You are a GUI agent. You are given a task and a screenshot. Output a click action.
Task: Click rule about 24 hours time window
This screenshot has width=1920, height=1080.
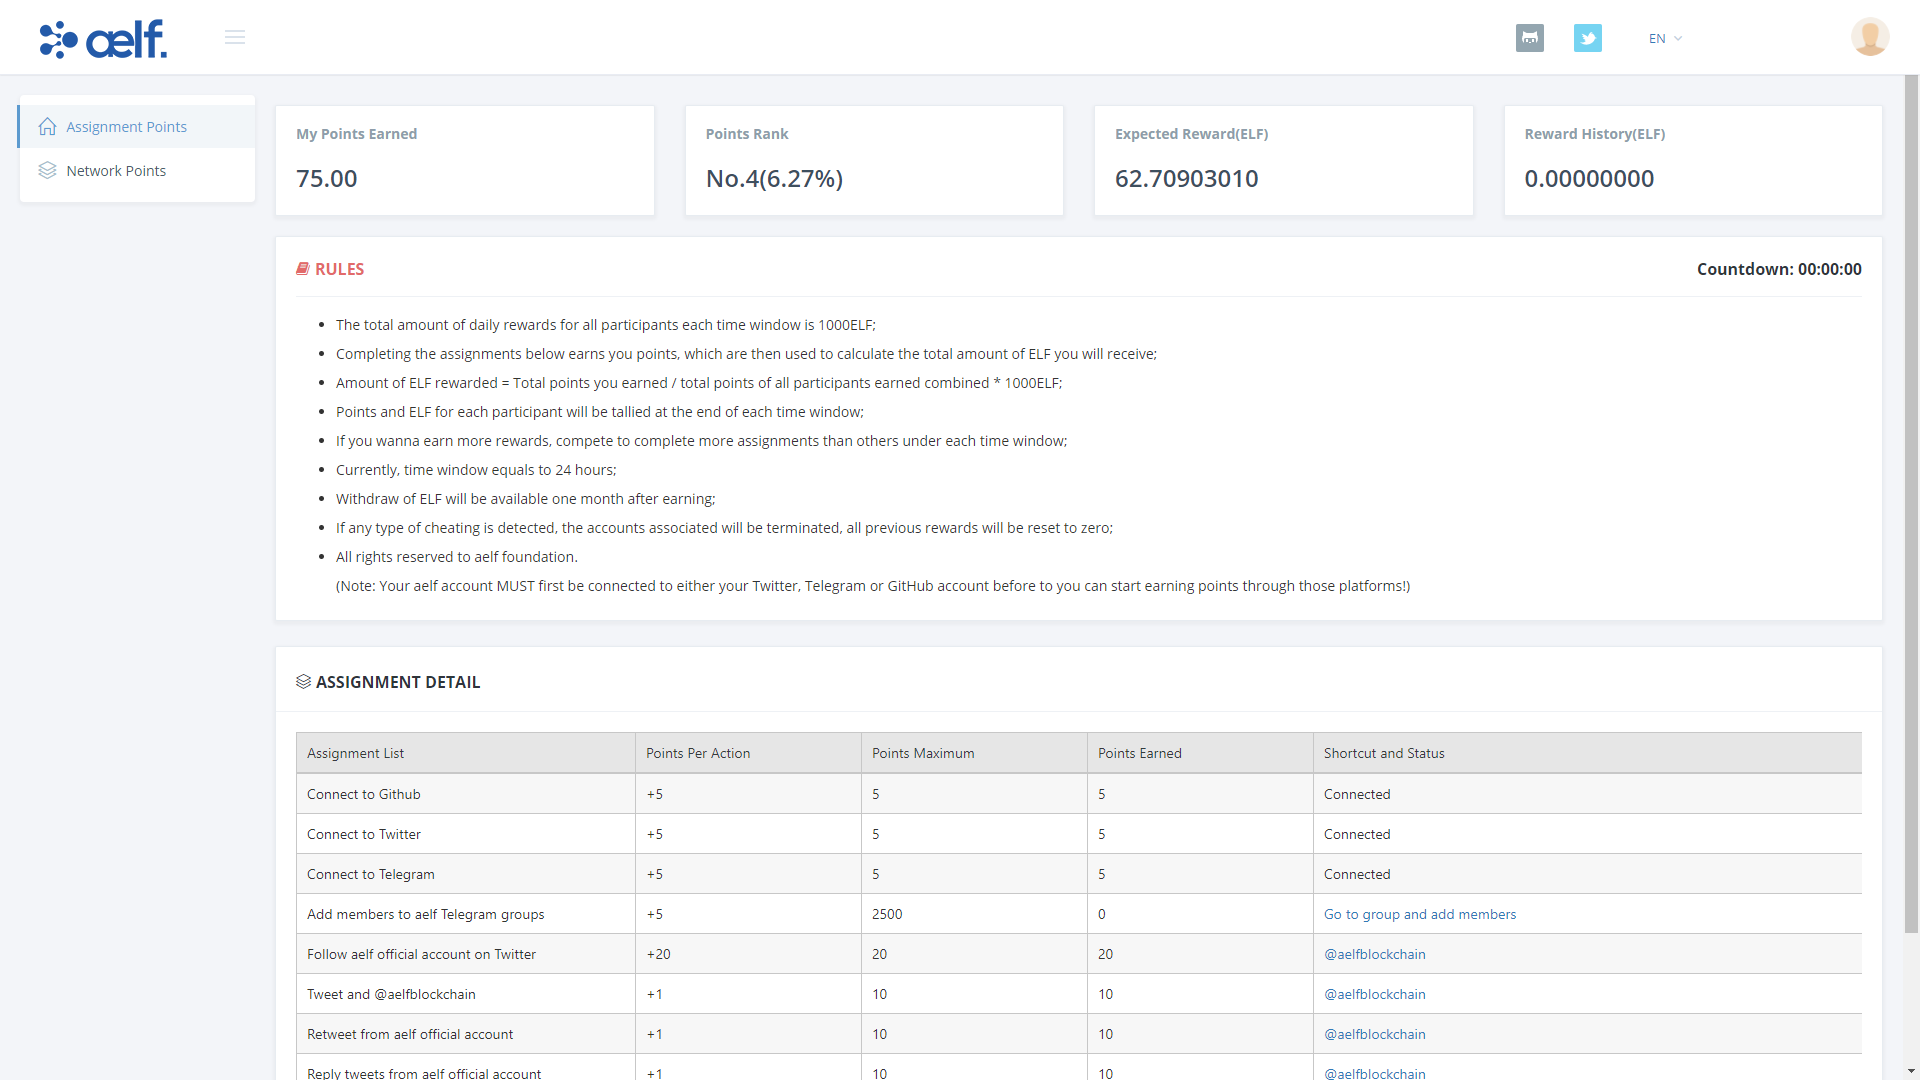click(475, 469)
